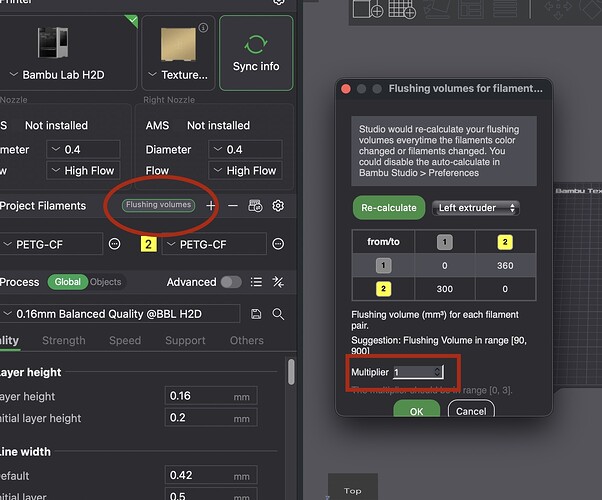Open the left nozzle High Flow dropdown

(83, 171)
